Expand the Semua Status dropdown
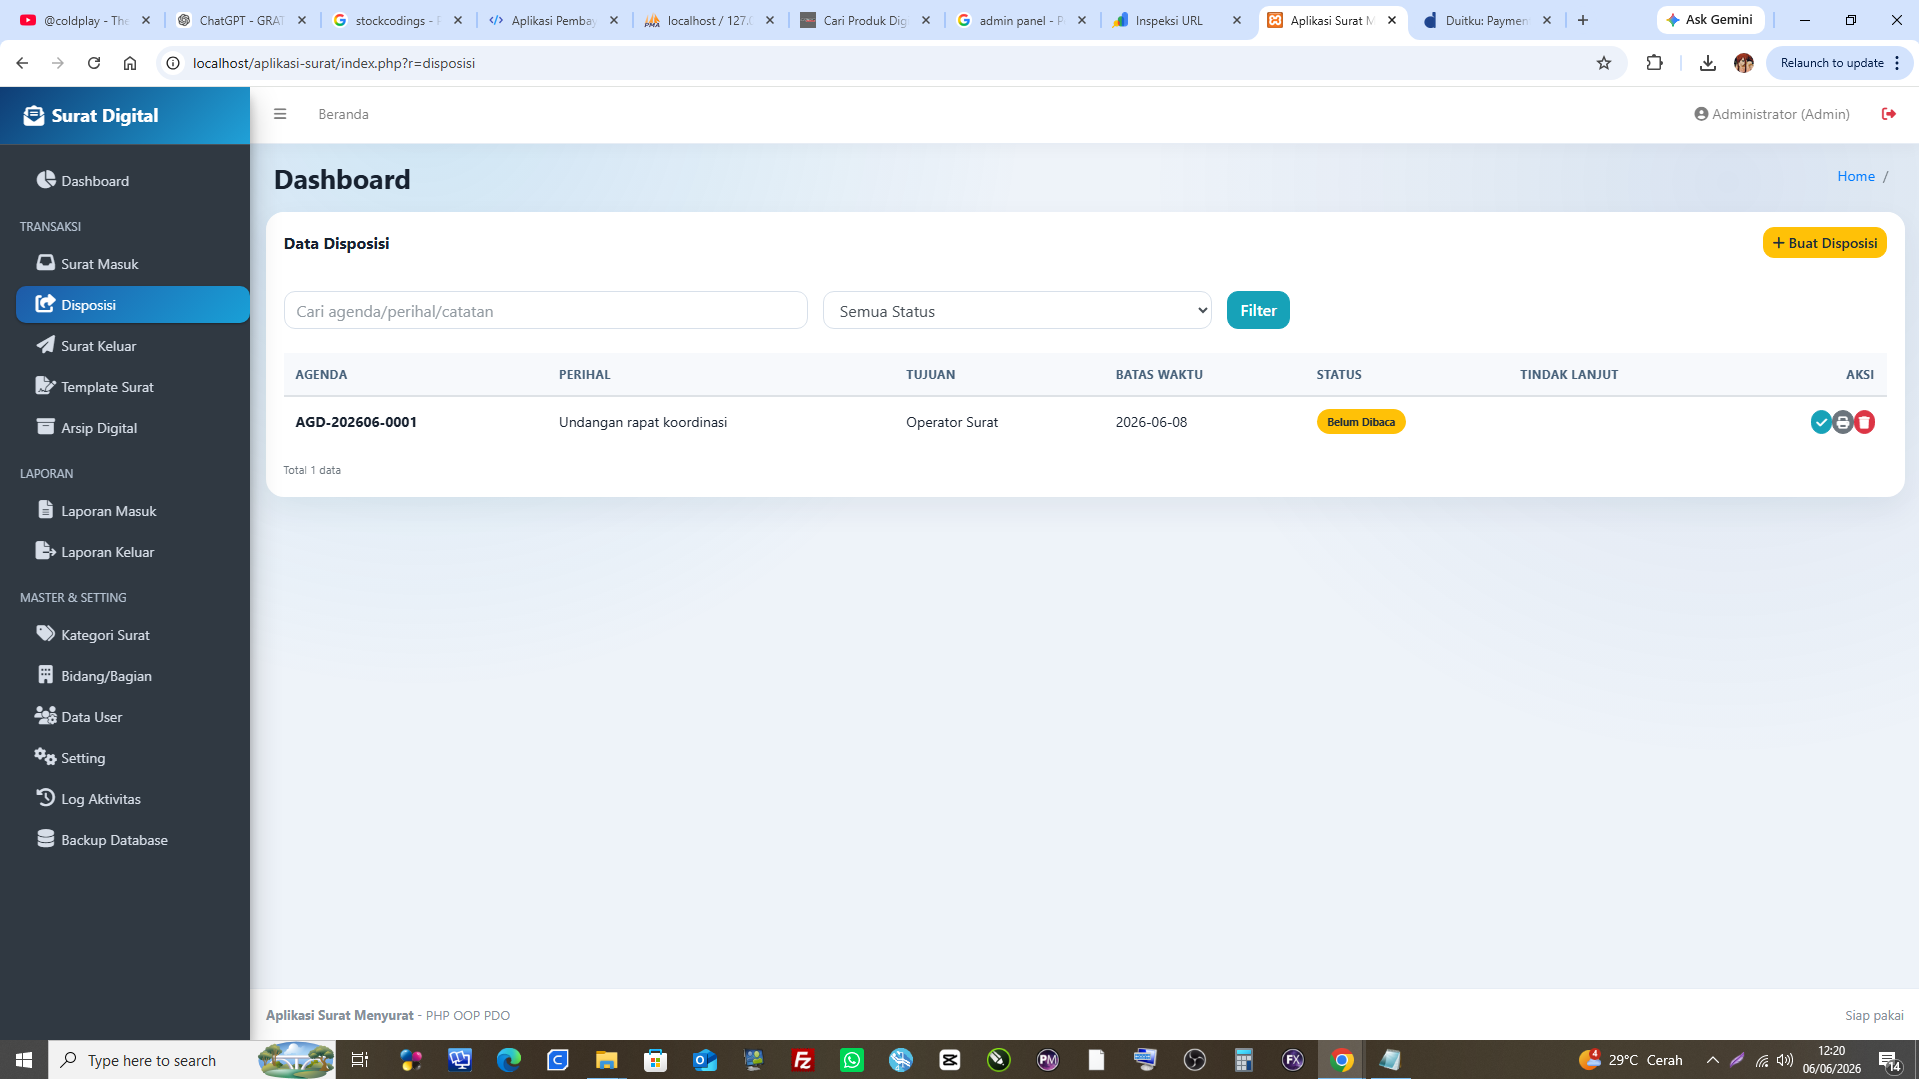 tap(1017, 311)
